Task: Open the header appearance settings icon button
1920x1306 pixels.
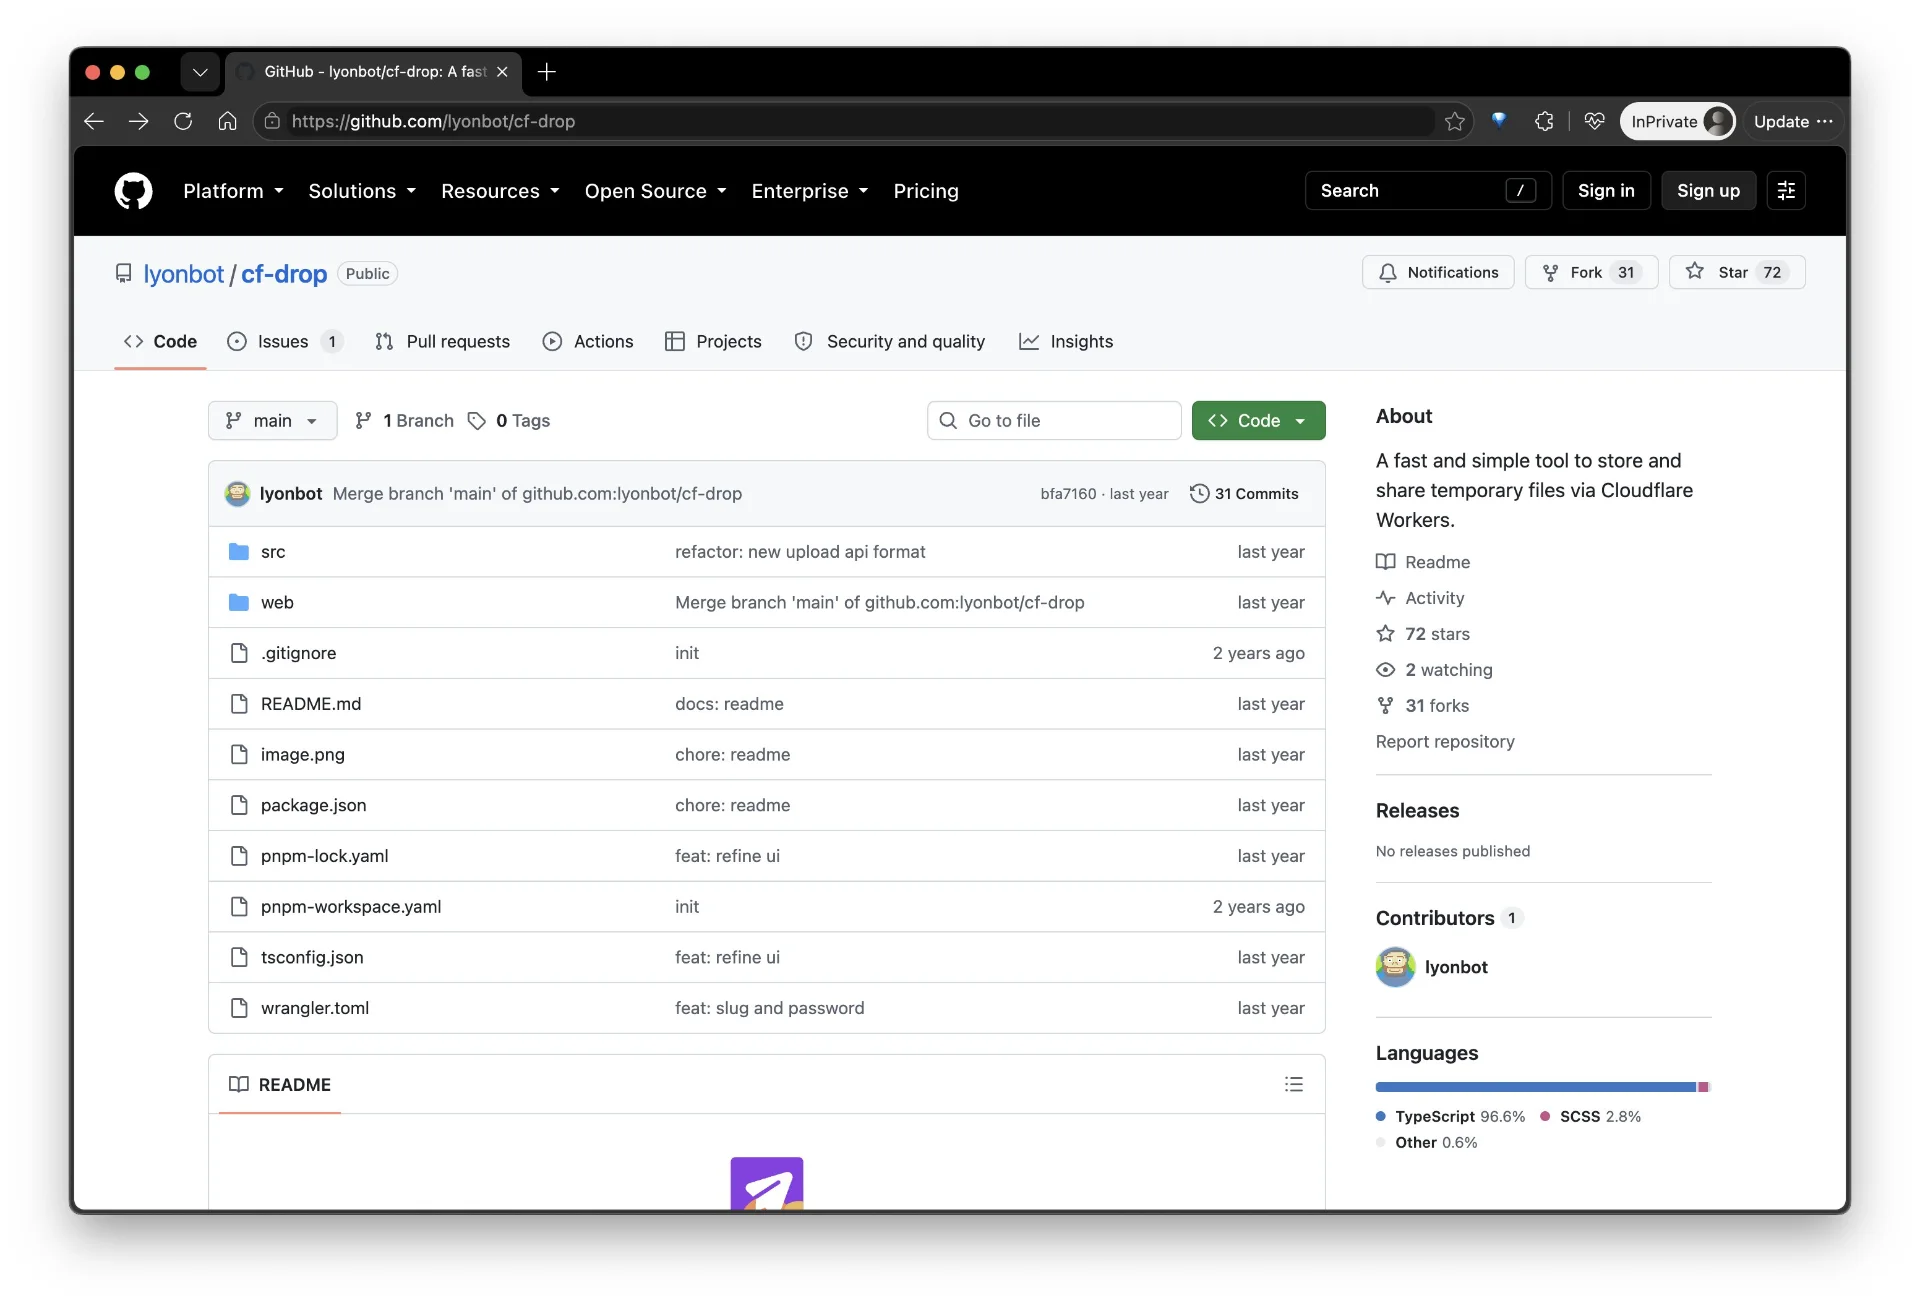Action: [x=1786, y=191]
